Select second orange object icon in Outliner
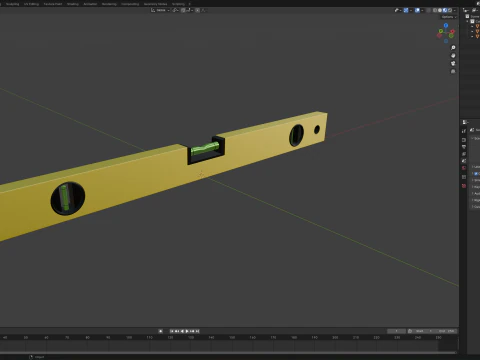Image resolution: width=480 pixels, height=360 pixels. click(477, 31)
